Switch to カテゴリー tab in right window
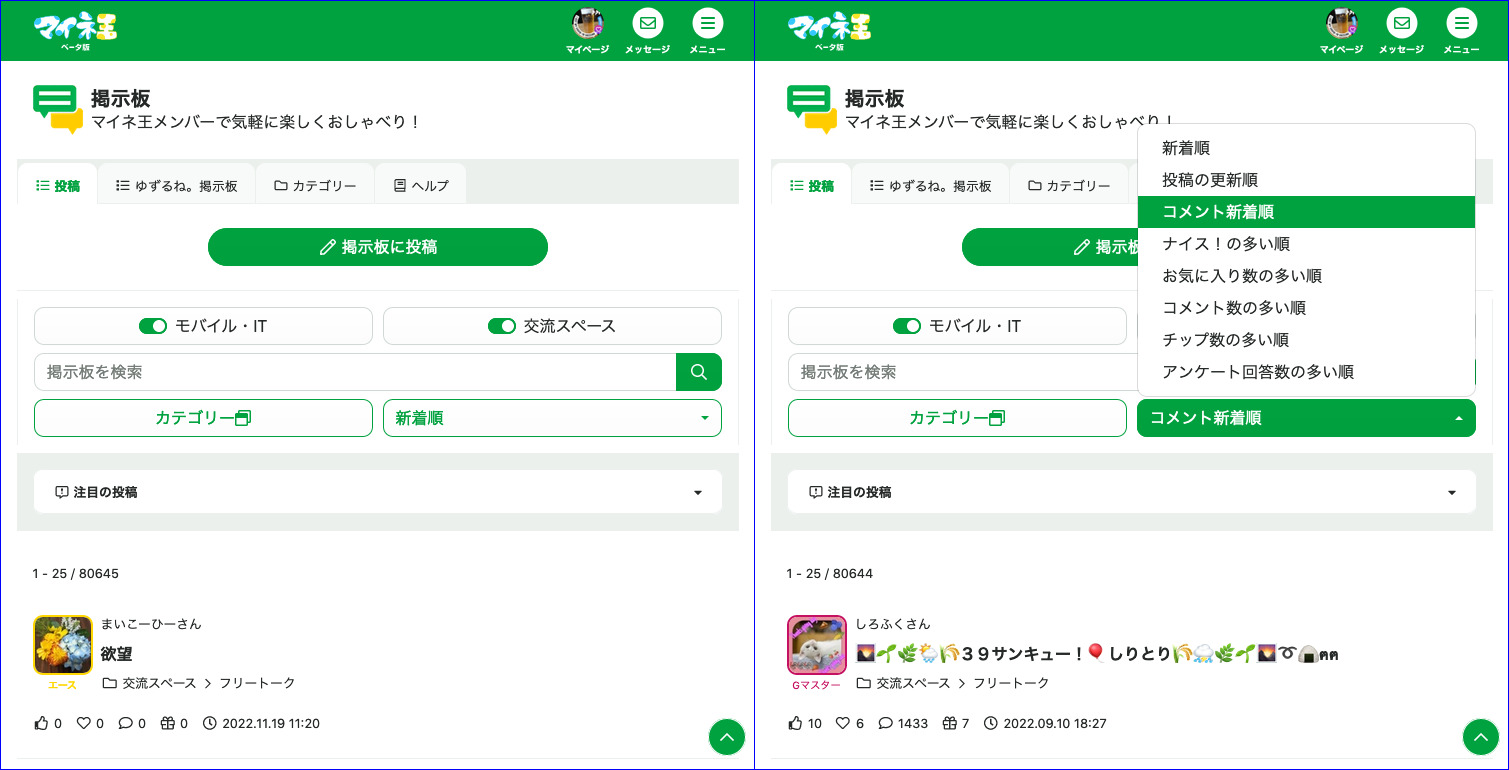 (x=1069, y=185)
